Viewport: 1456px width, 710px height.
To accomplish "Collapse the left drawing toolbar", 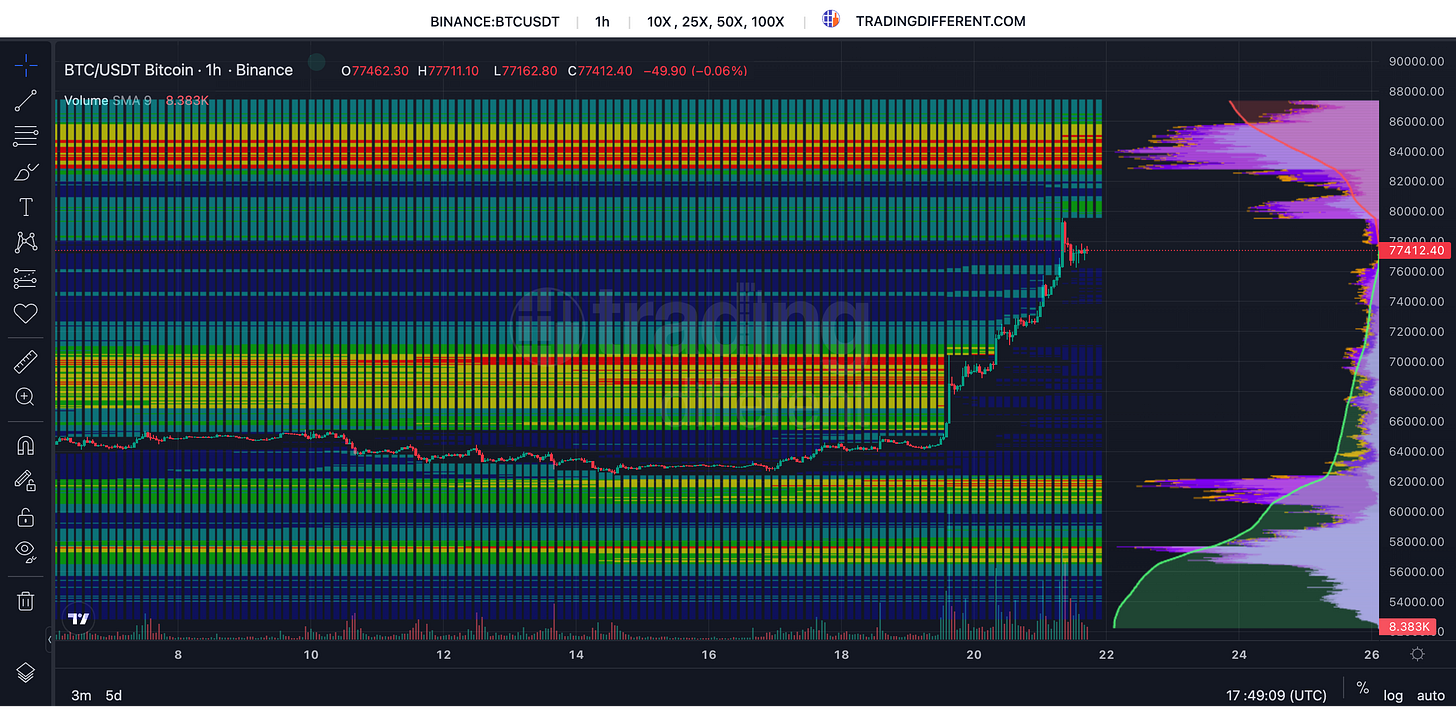I will 50,638.
